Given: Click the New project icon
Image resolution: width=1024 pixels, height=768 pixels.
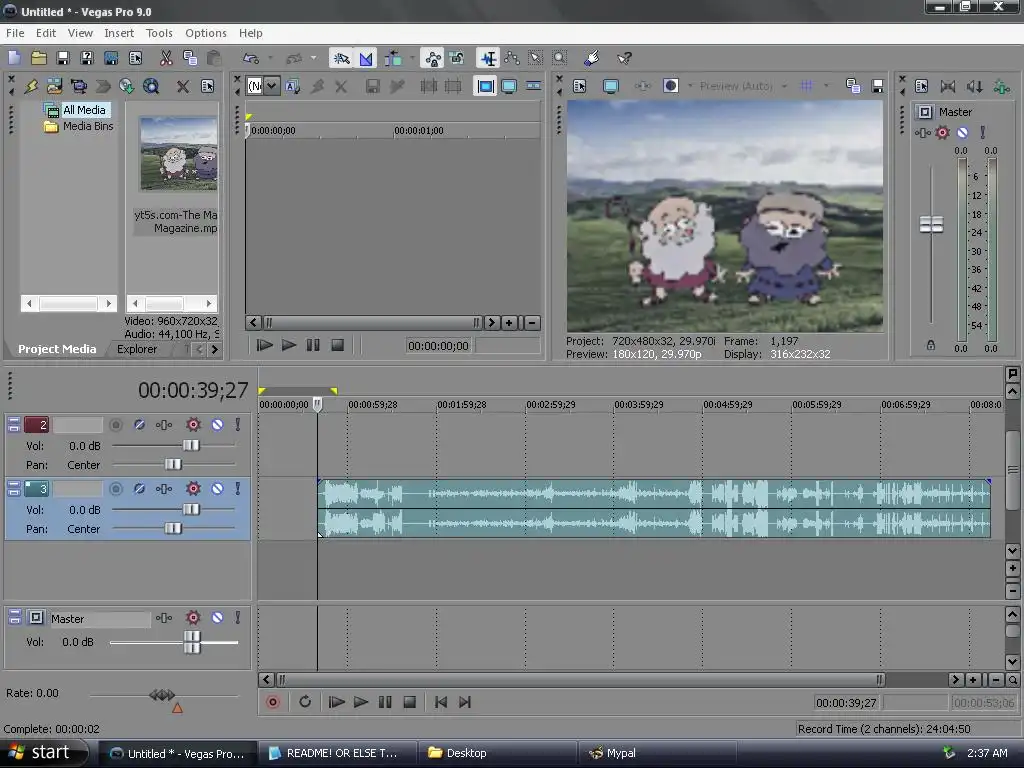Looking at the screenshot, I should coord(14,58).
